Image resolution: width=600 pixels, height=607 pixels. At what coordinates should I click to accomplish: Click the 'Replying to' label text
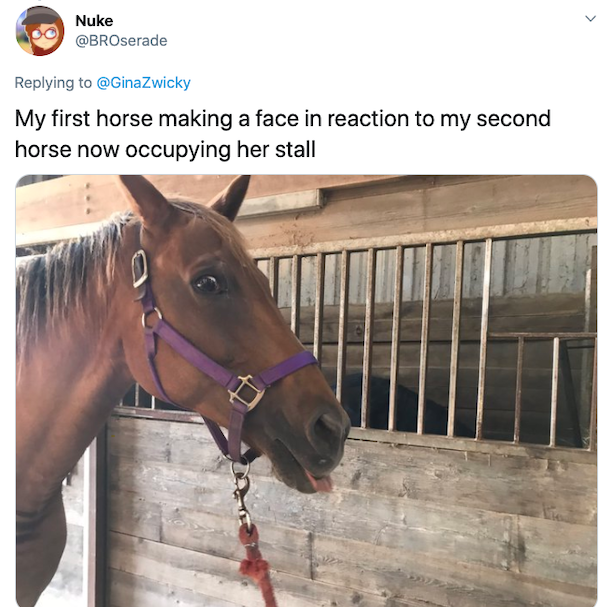click(x=53, y=83)
